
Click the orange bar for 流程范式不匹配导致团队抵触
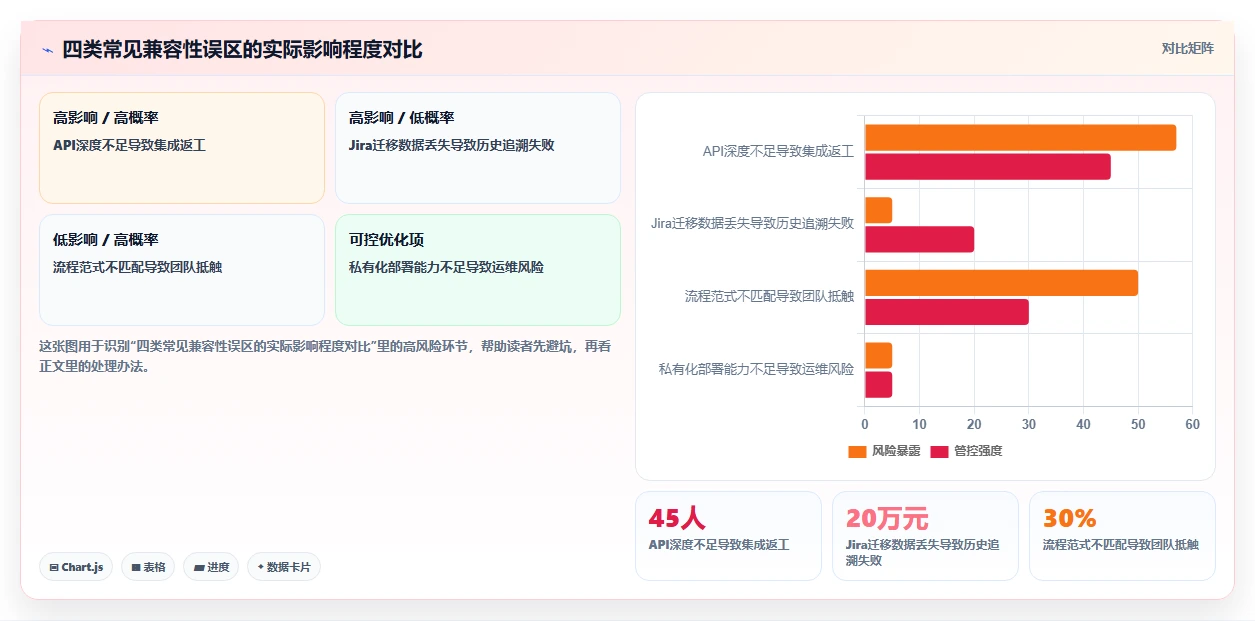tap(1001, 283)
